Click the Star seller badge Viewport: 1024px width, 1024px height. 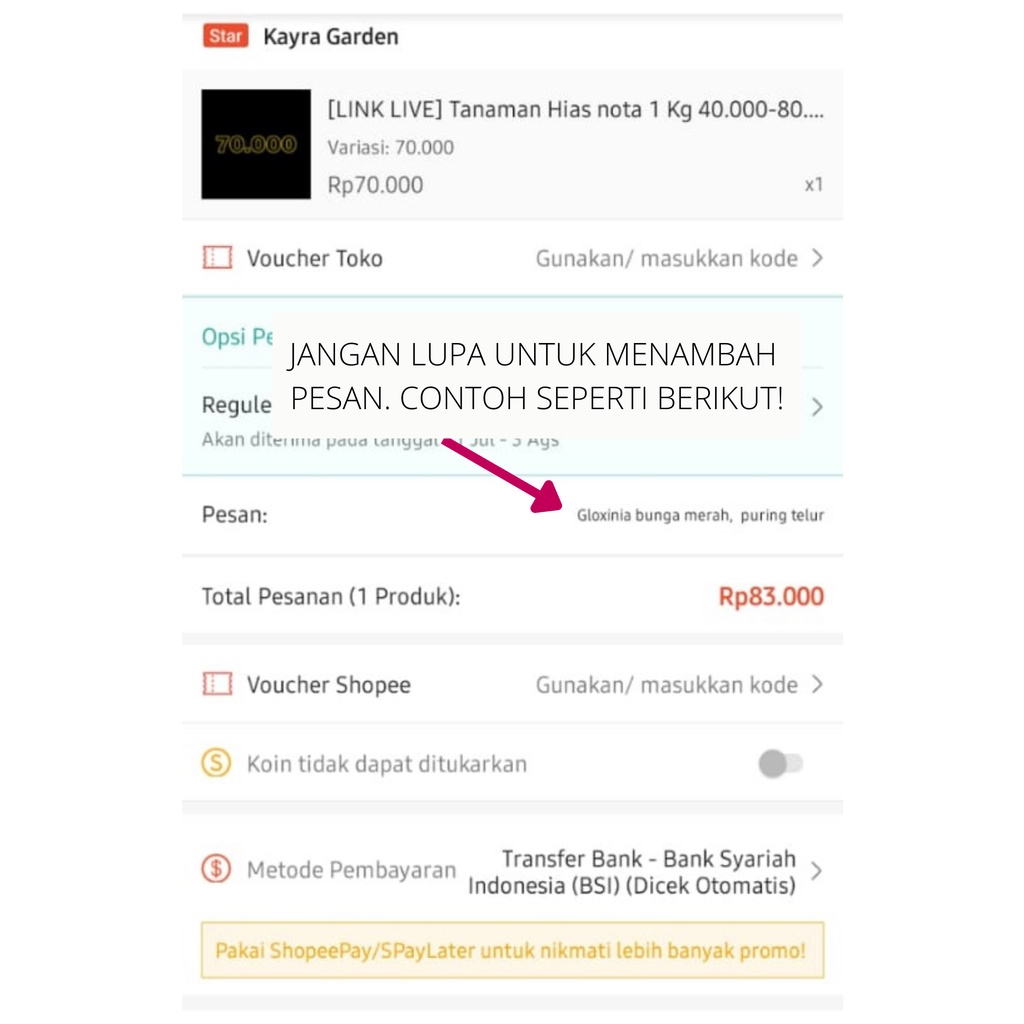click(225, 36)
